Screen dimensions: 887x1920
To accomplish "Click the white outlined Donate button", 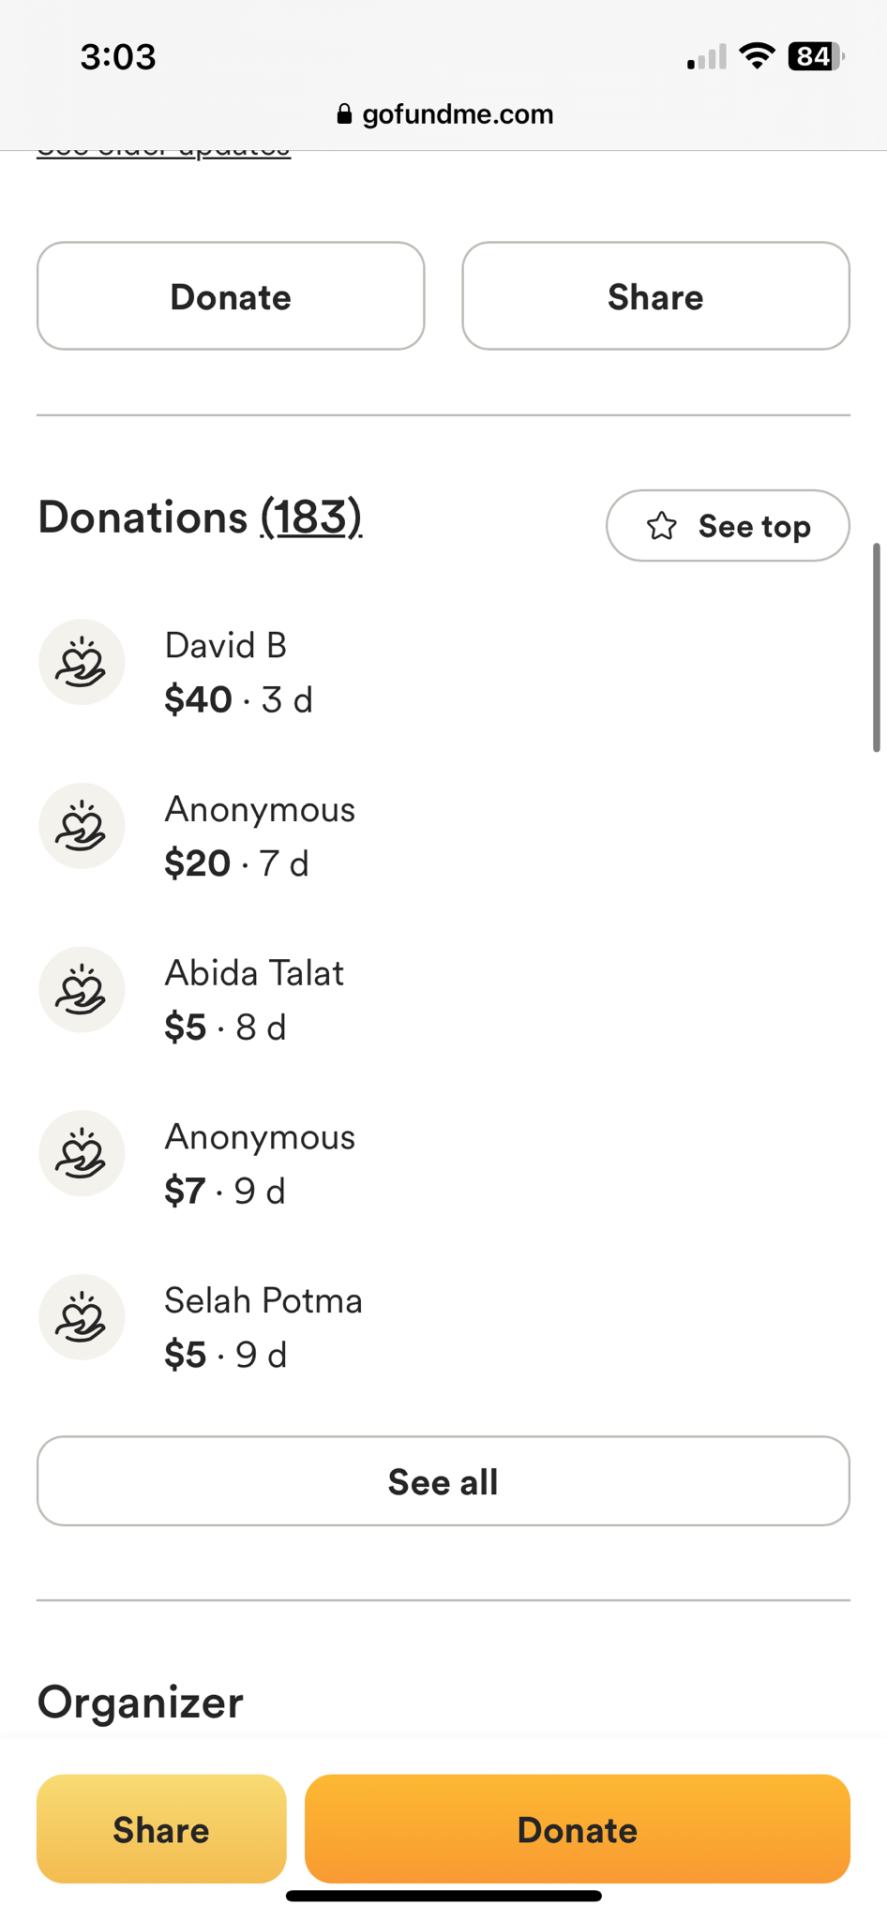I will (231, 296).
